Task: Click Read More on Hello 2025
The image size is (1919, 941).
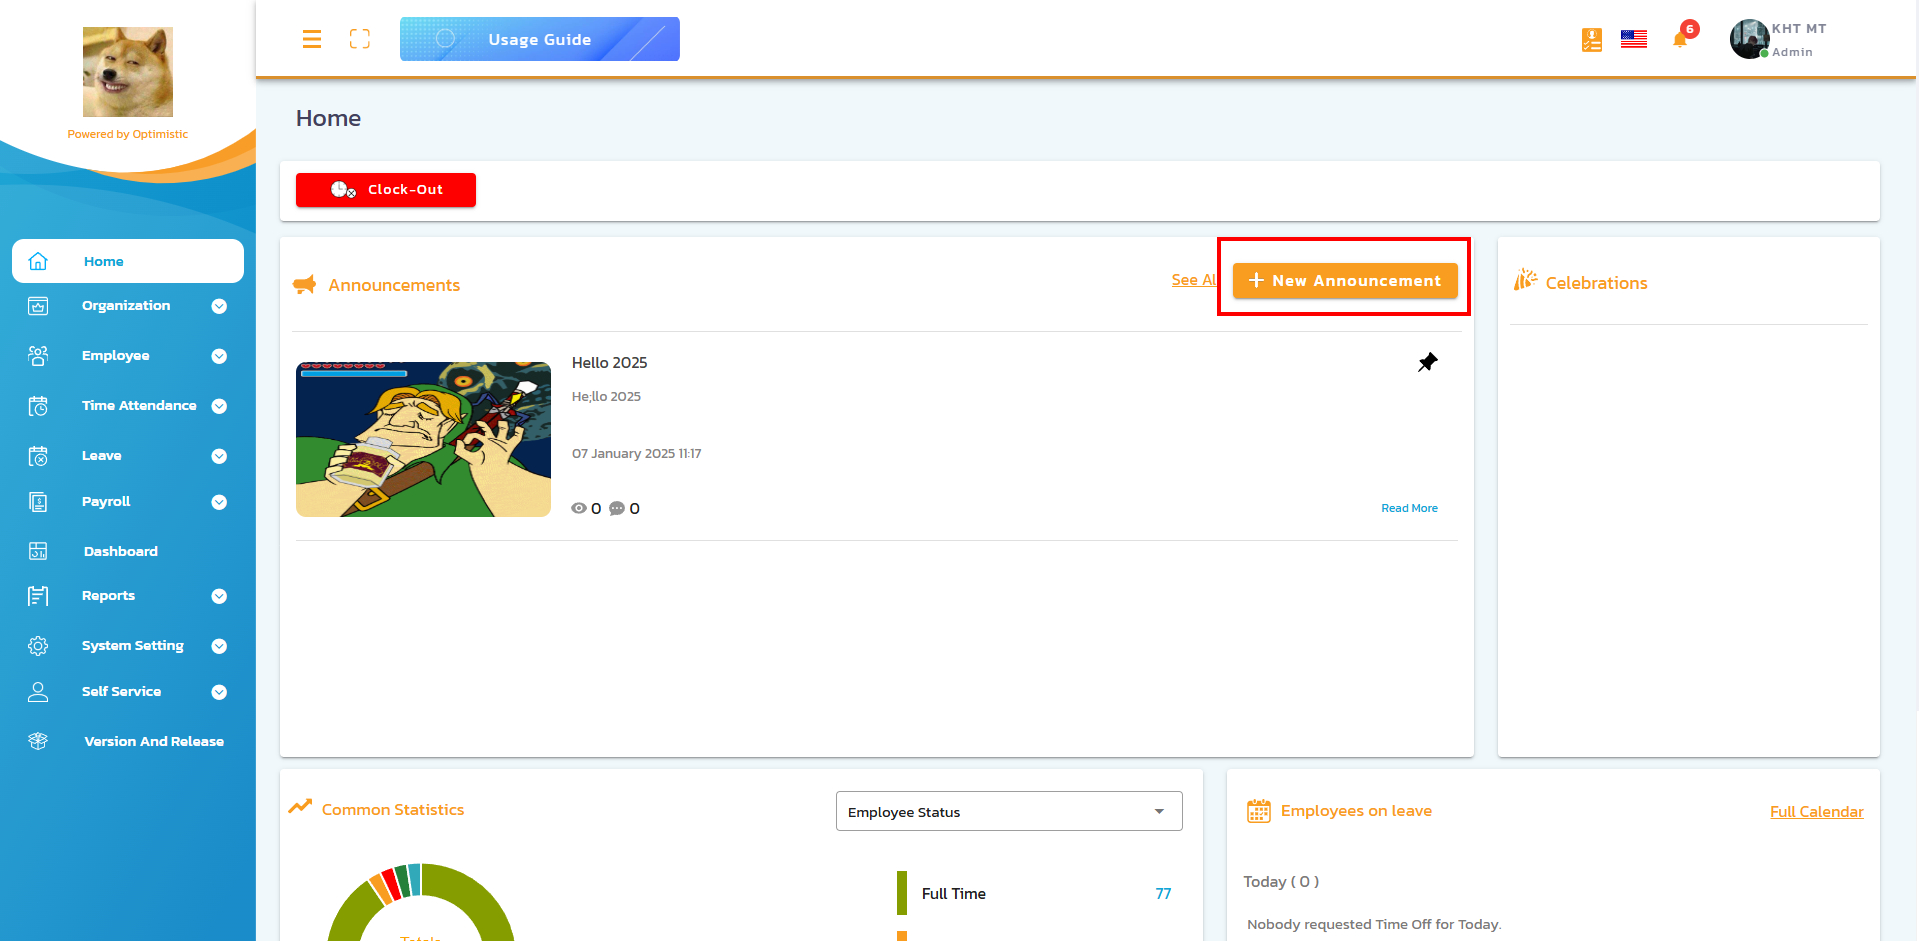Action: point(1409,508)
